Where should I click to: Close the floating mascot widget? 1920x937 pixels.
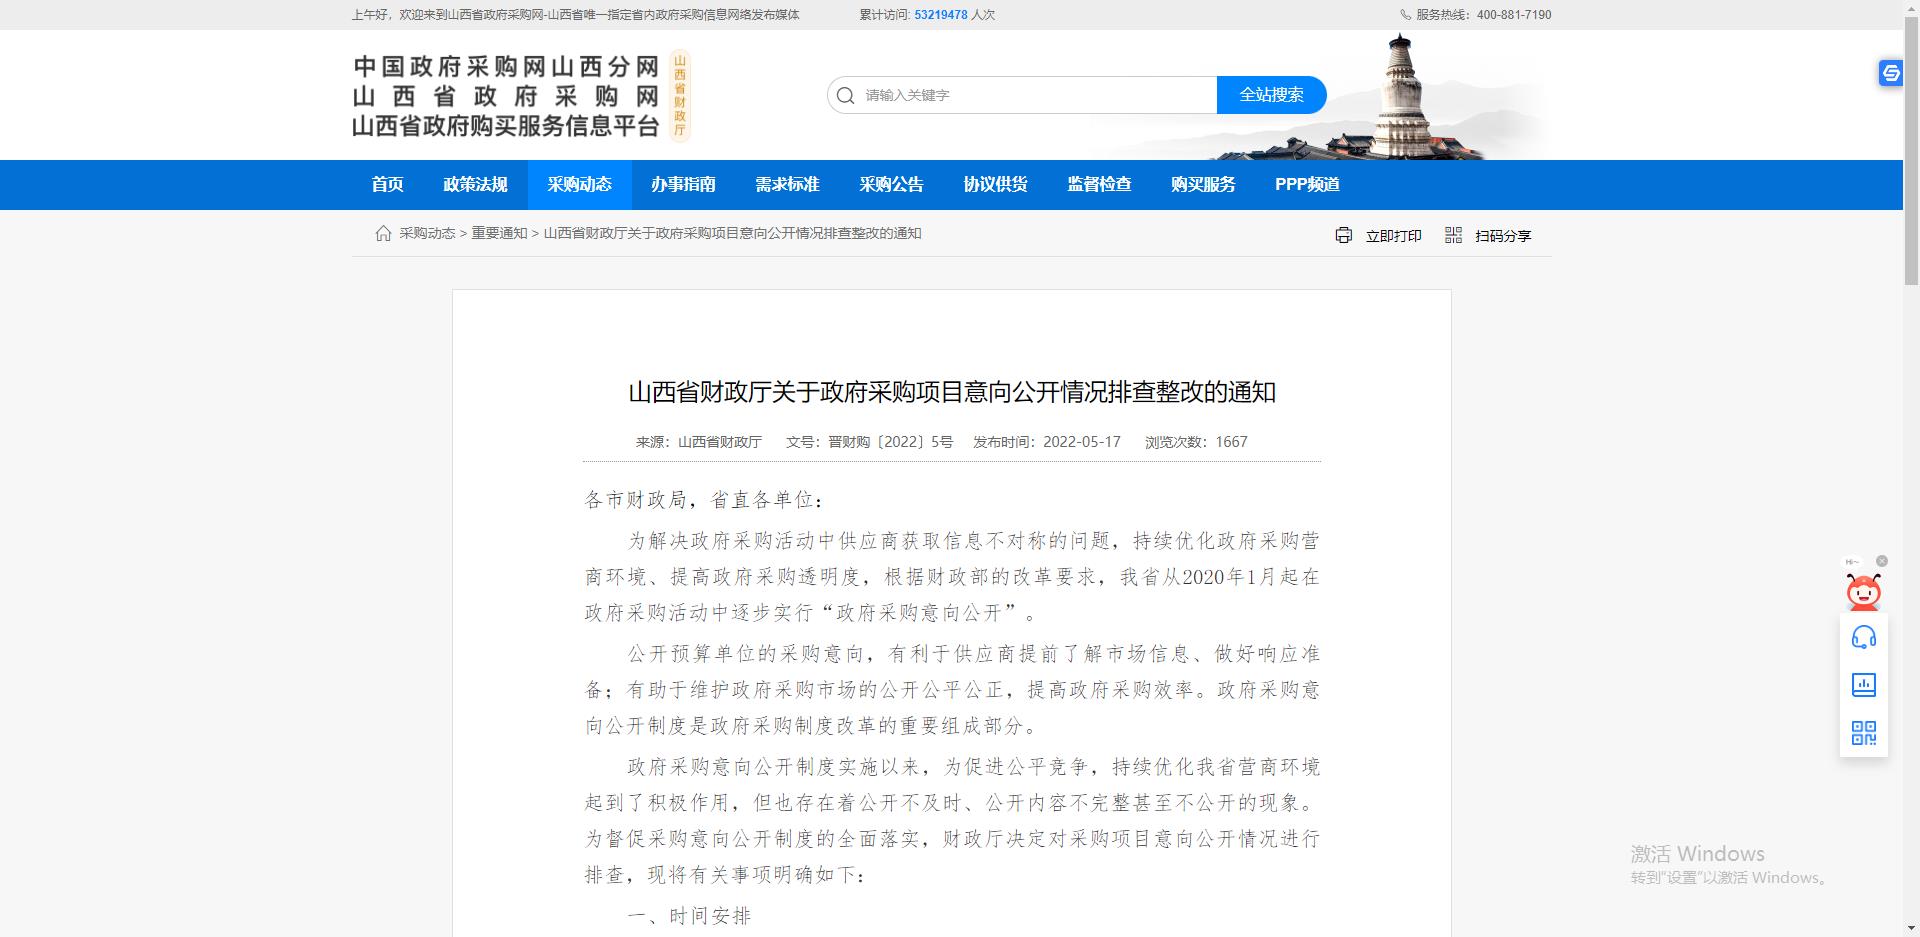[1882, 561]
